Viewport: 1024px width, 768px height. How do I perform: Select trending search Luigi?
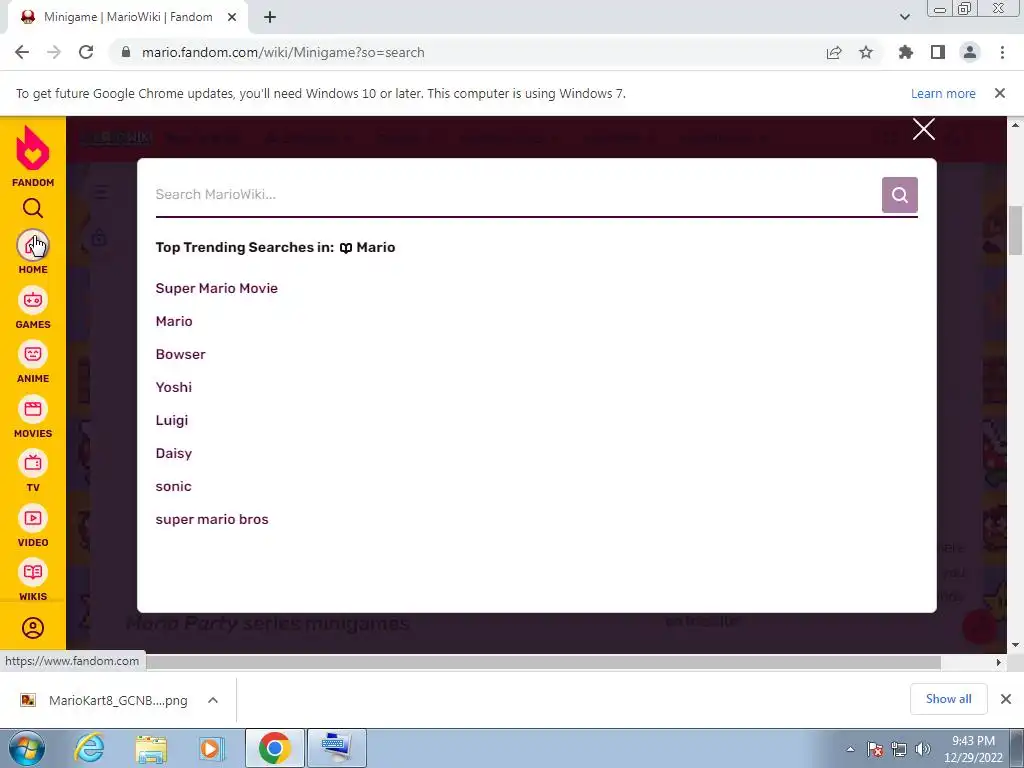171,420
